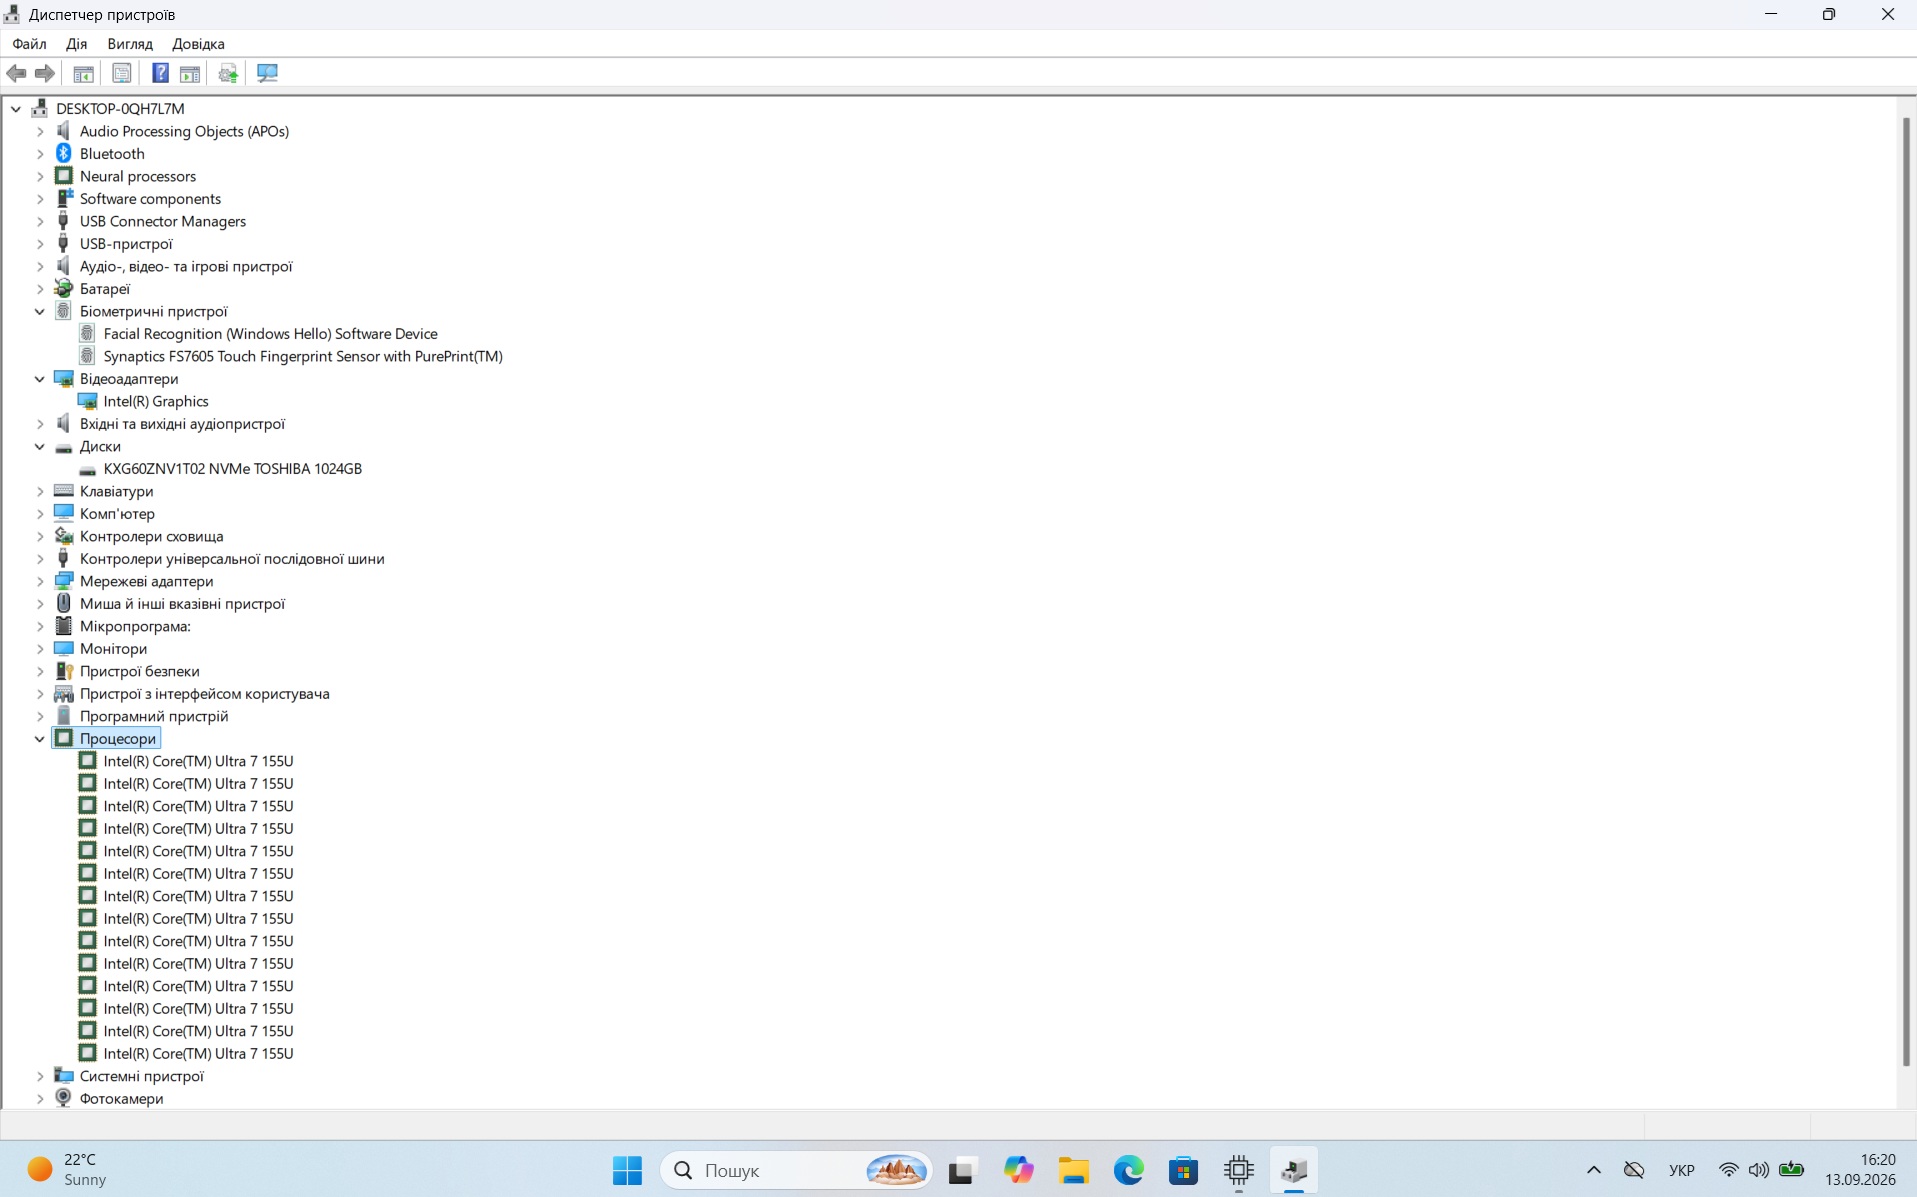Select the Software components label
This screenshot has width=1917, height=1197.
[x=150, y=198]
